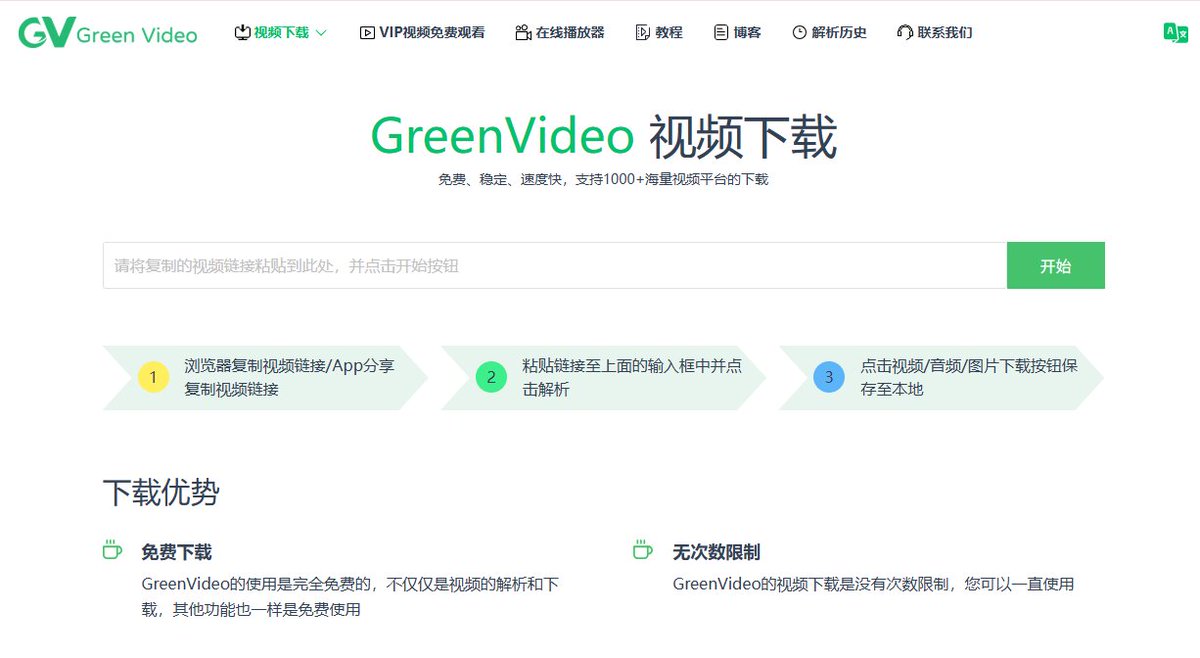1200x658 pixels.
Task: Click the 无次数限制 title
Action: [716, 552]
